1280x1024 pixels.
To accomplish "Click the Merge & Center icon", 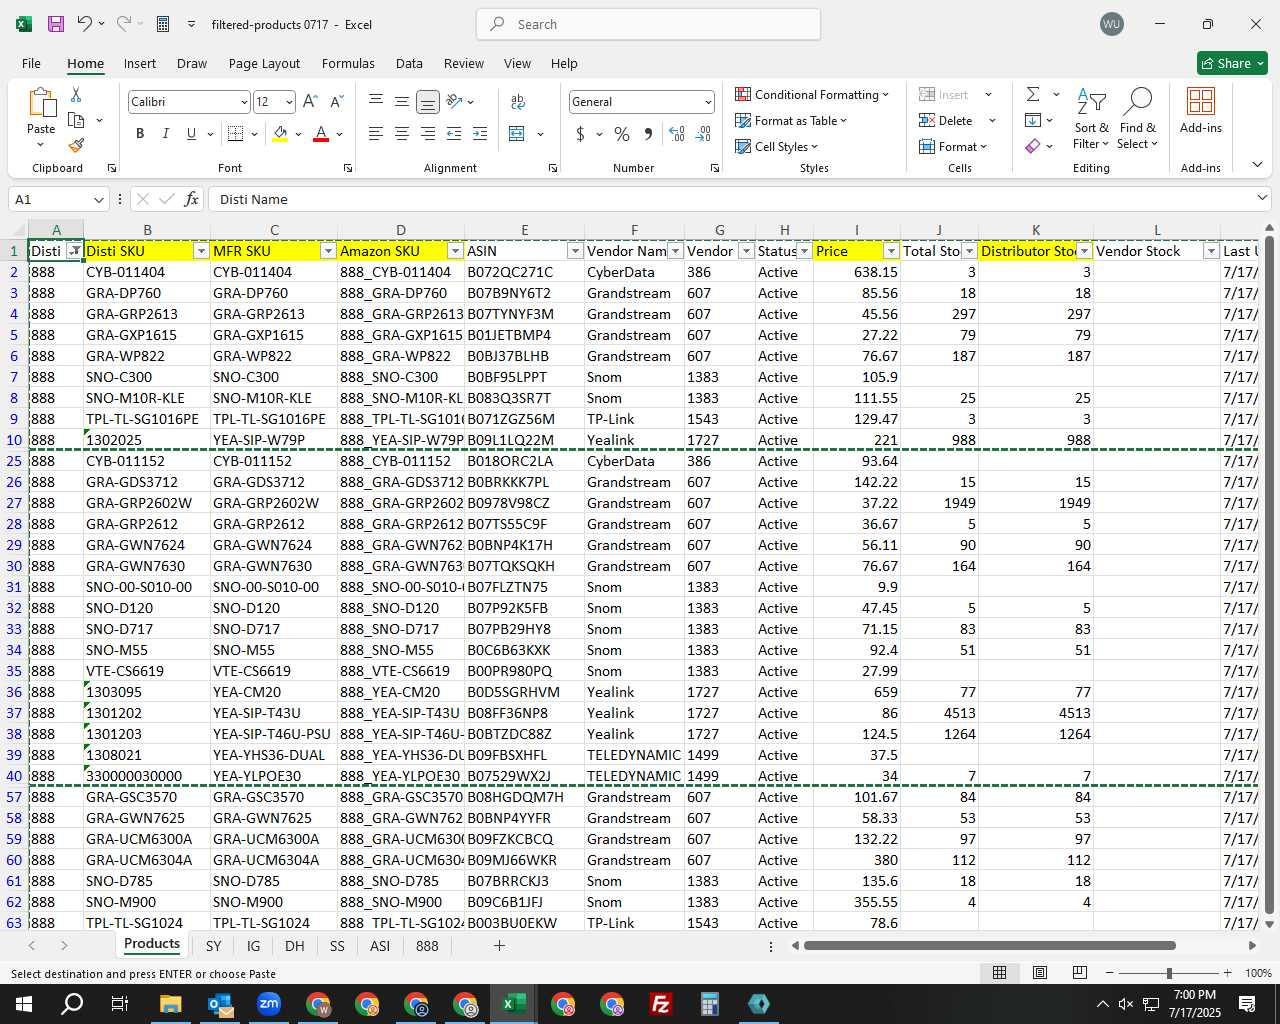I will tap(517, 134).
